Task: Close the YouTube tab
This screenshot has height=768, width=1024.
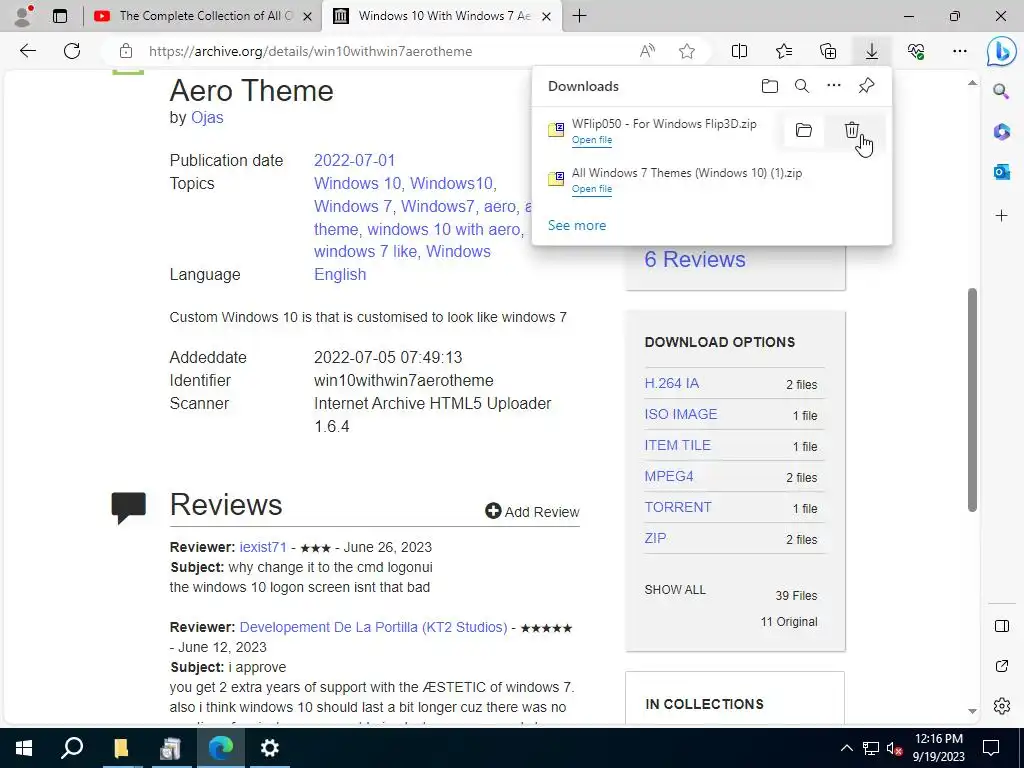Action: (x=307, y=16)
